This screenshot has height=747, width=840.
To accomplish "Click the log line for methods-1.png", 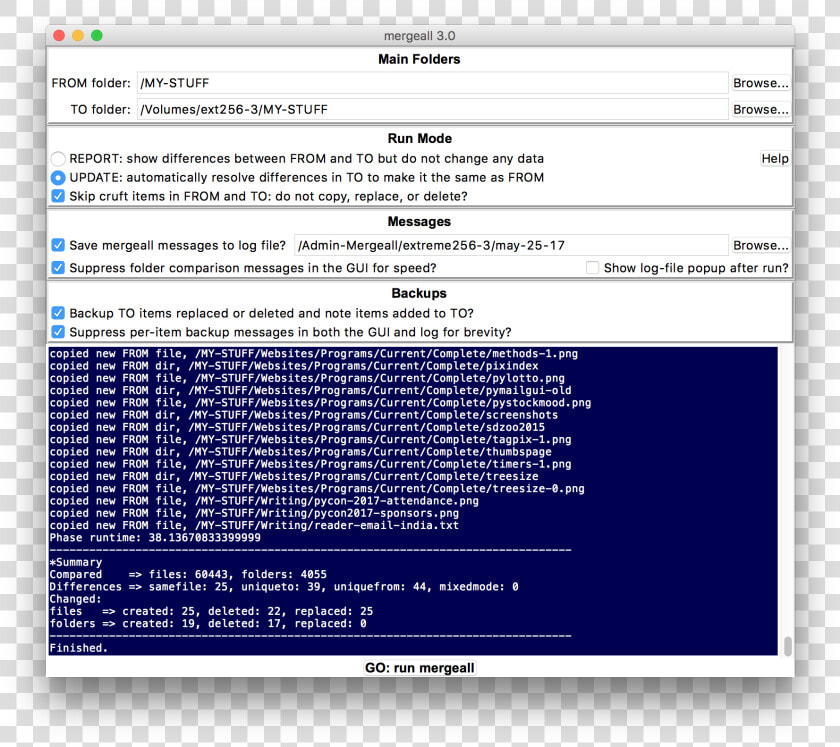I will click(x=313, y=354).
